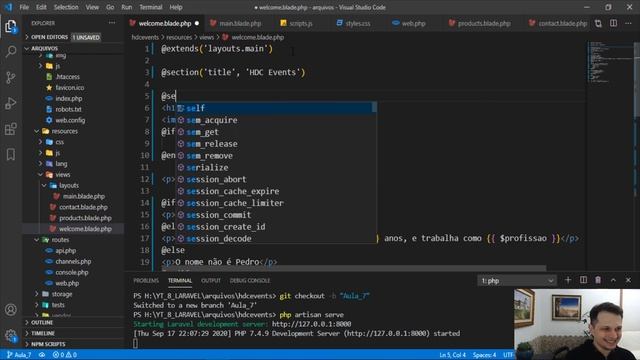The width and height of the screenshot is (640, 360).
Task: Switch to the styles.css tab
Action: point(358,24)
